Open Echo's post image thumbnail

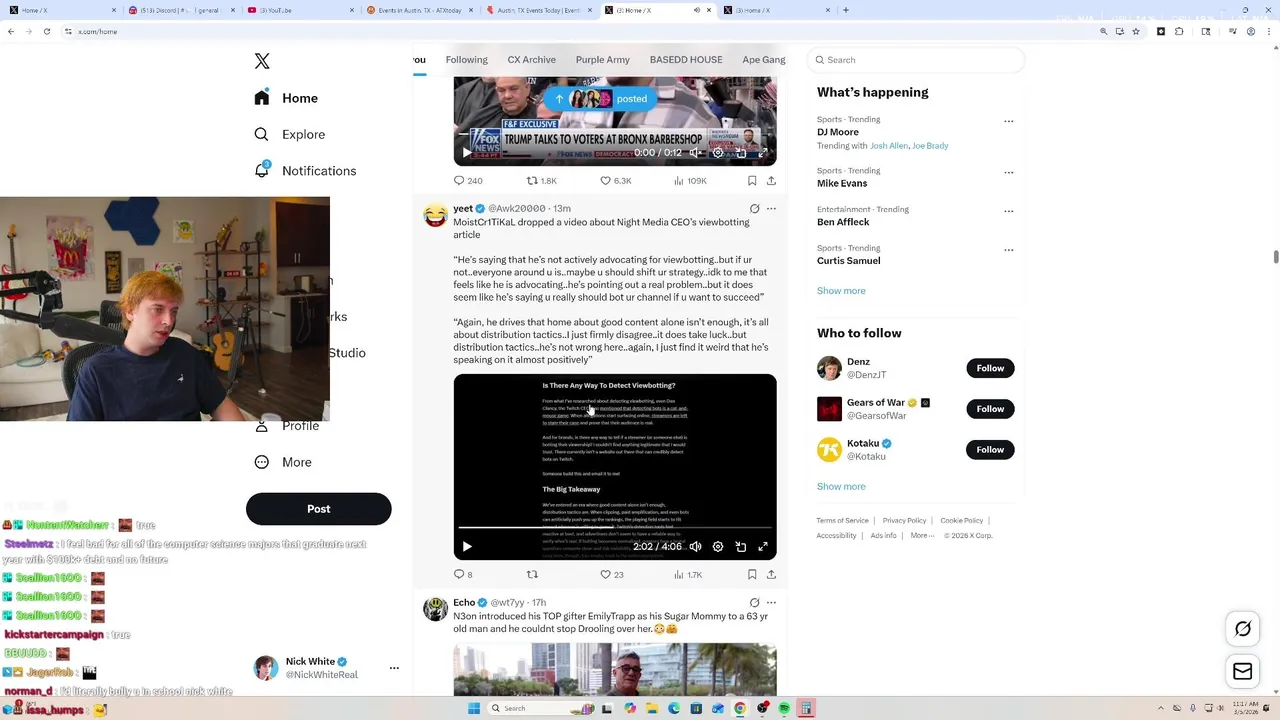[615, 669]
